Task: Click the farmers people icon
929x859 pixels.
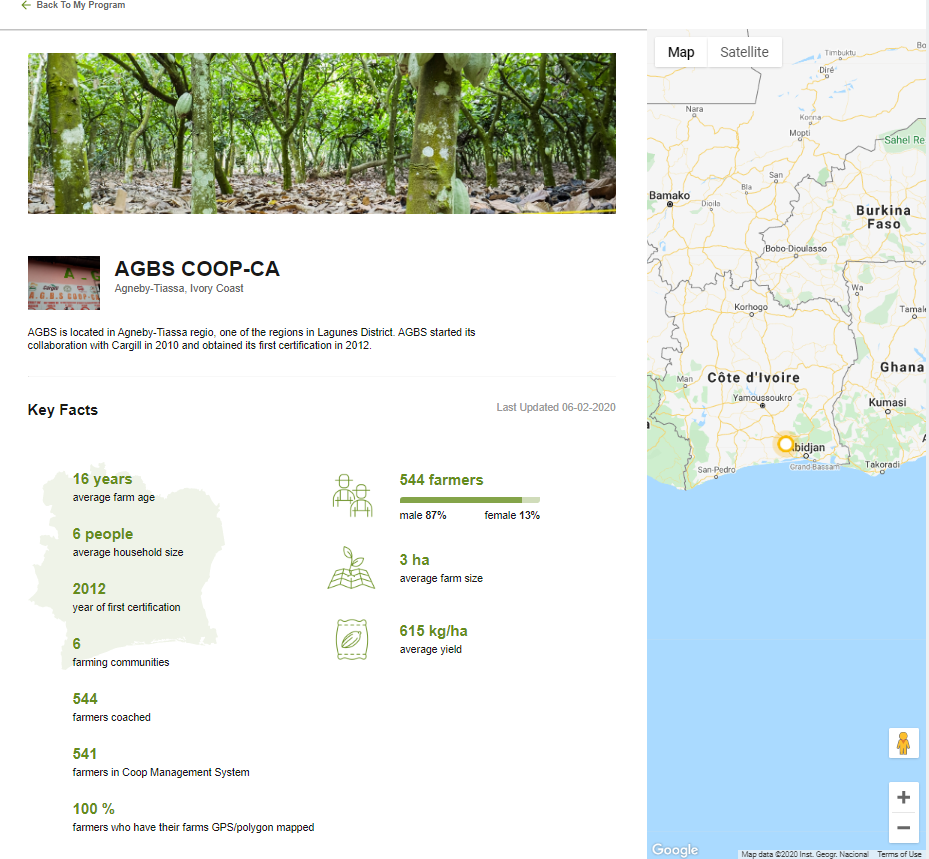Action: tap(352, 494)
